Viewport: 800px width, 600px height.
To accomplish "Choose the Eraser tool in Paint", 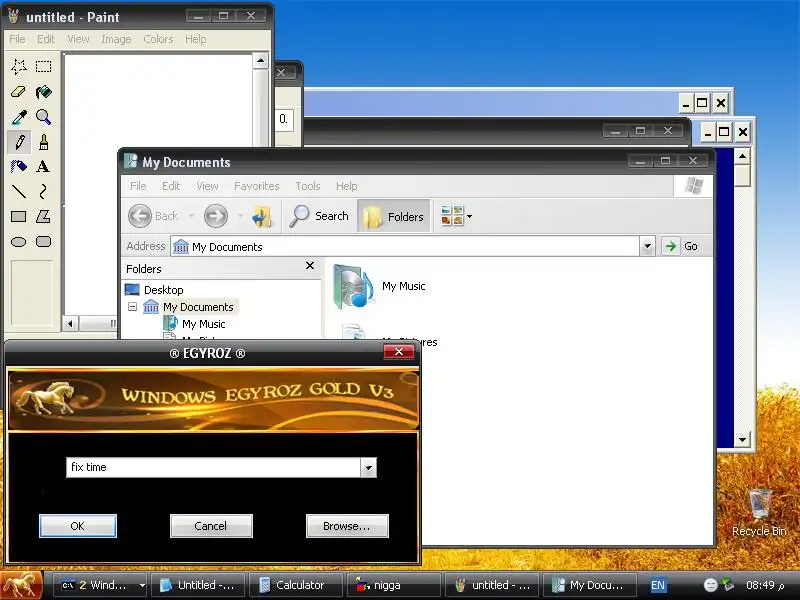I will (x=19, y=92).
